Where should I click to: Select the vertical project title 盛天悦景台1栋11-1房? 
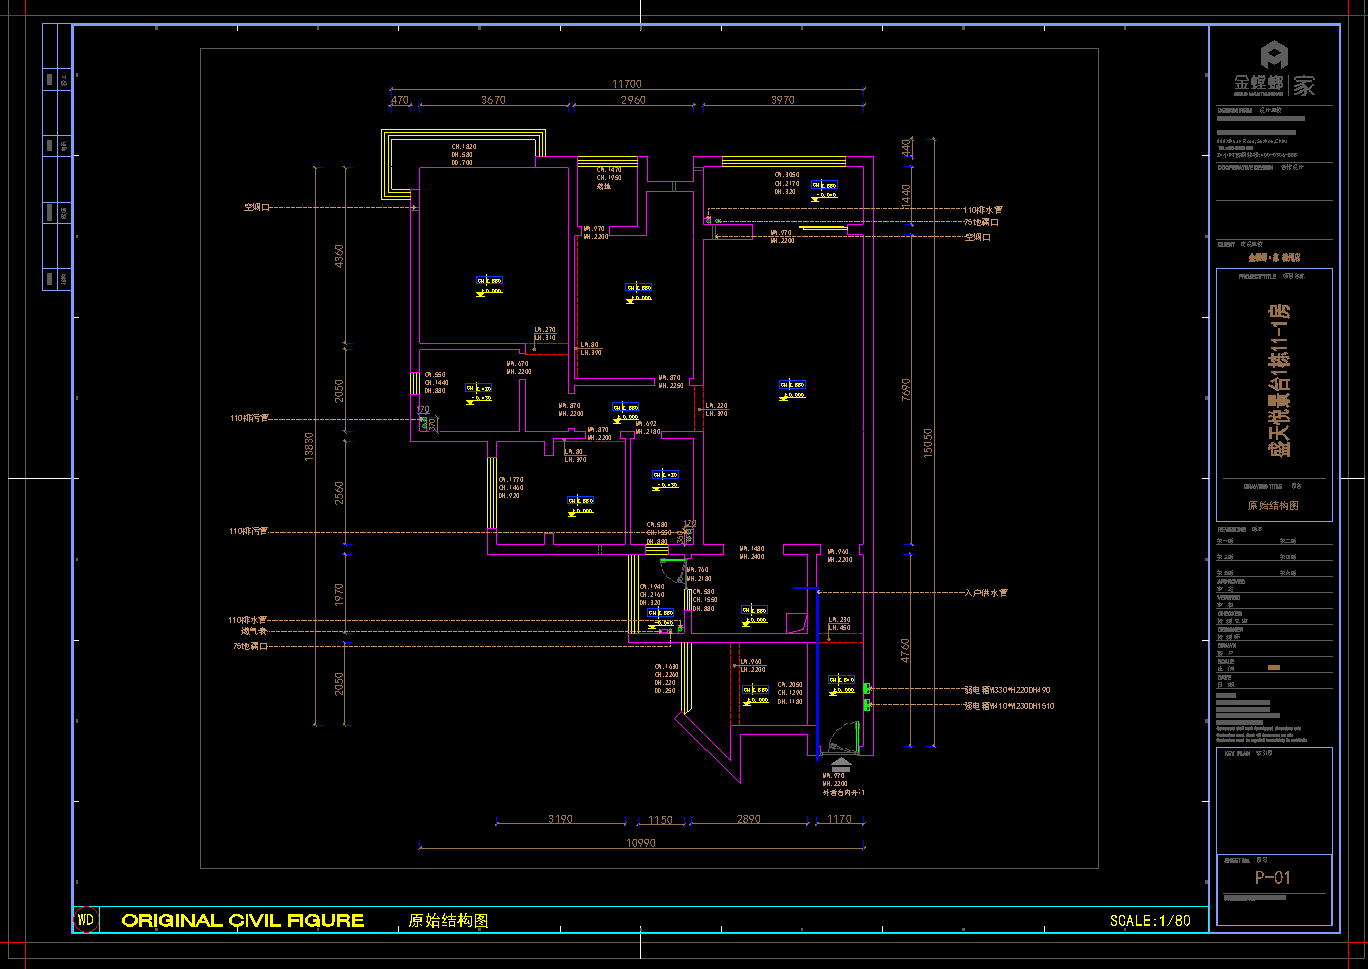coord(1280,379)
